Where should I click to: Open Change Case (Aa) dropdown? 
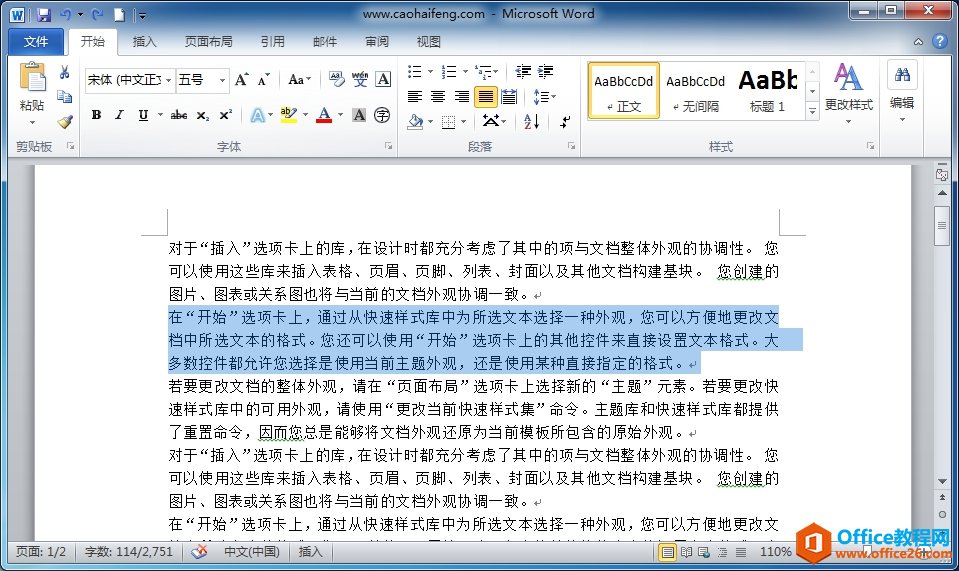point(299,79)
